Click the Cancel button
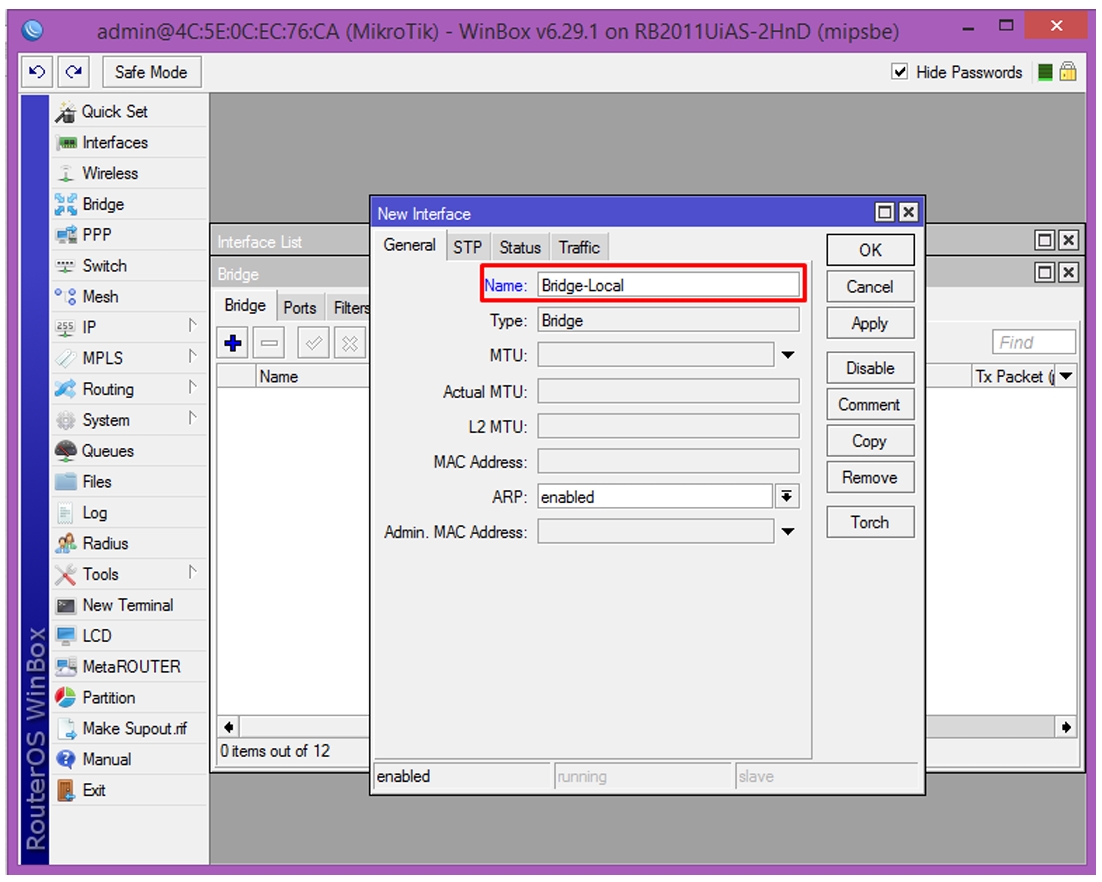The image size is (1102, 882). click(x=870, y=287)
